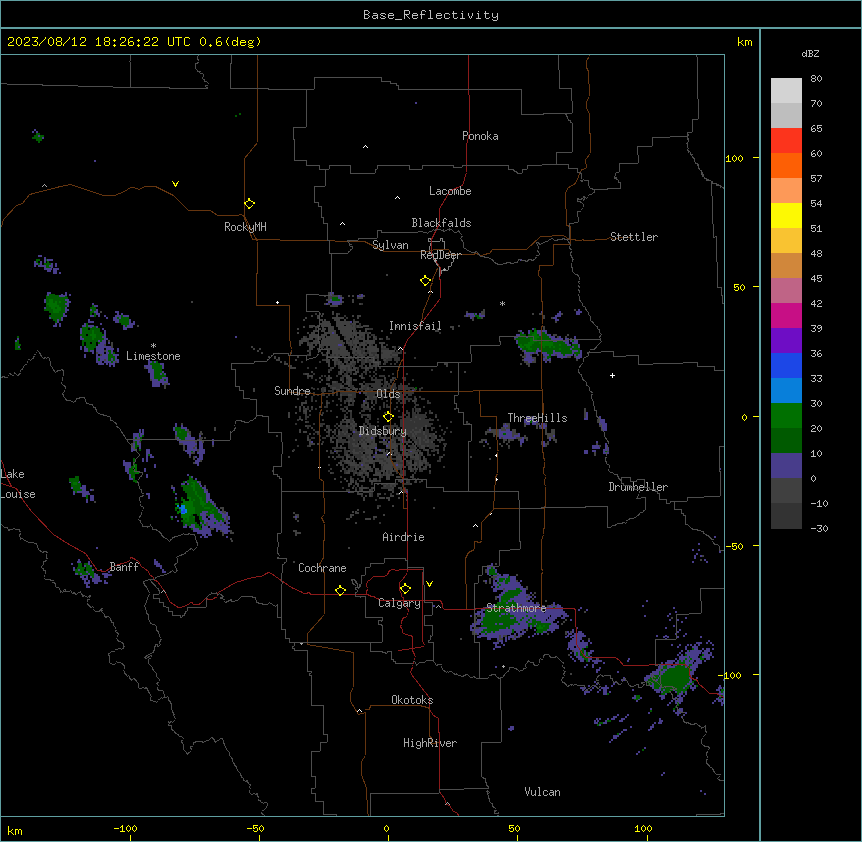The width and height of the screenshot is (862, 842).
Task: Pick the purple 39-36 dBZ legend swatch
Action: pos(786,341)
